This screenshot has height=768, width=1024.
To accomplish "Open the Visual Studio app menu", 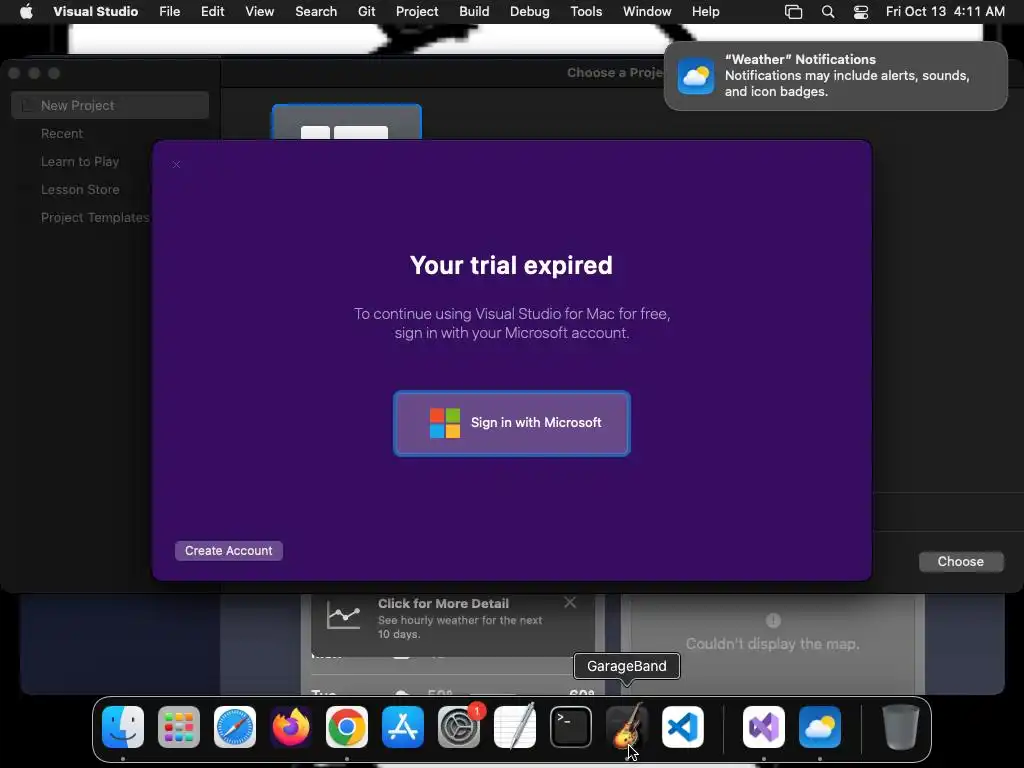I will 95,12.
